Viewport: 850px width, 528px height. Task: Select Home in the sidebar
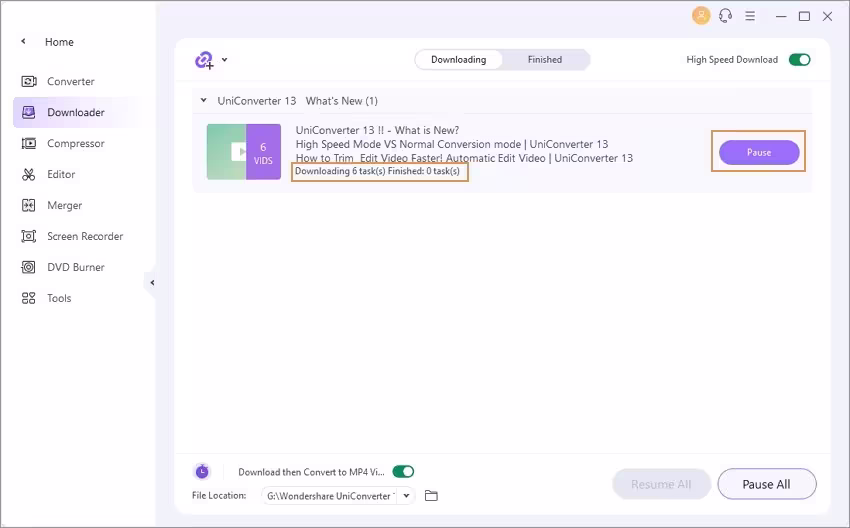point(59,42)
